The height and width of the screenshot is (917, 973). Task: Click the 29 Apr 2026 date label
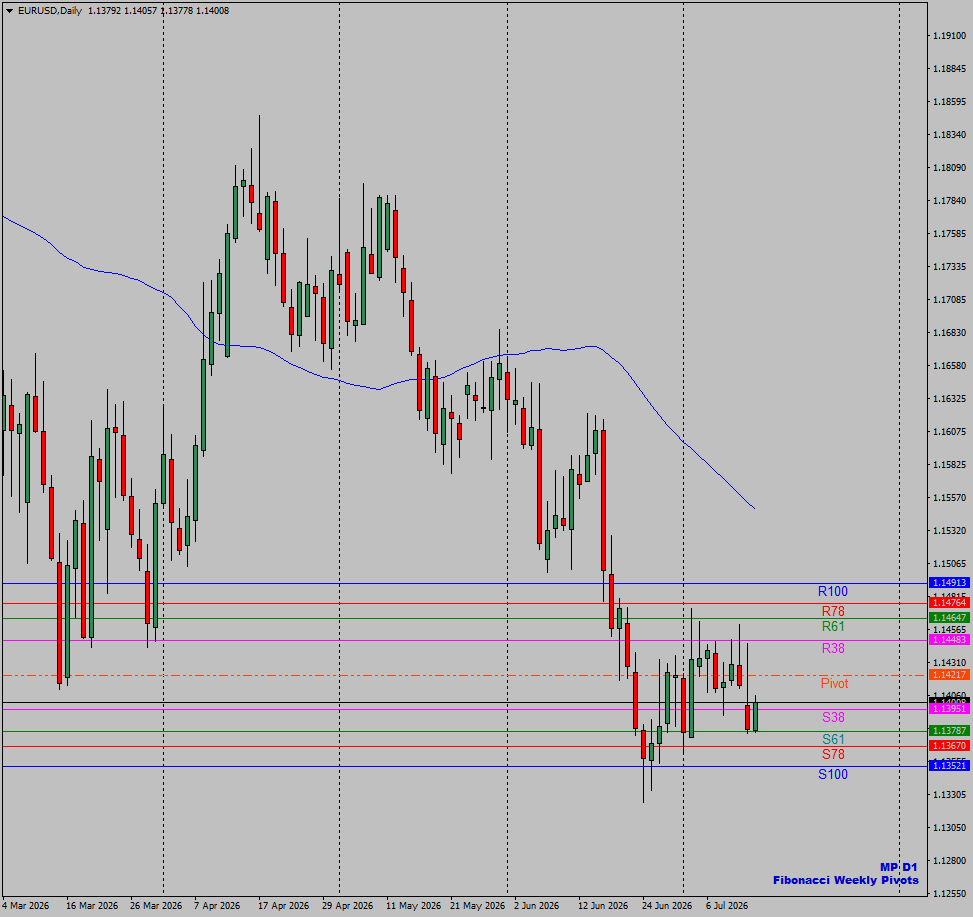pyautogui.click(x=348, y=906)
